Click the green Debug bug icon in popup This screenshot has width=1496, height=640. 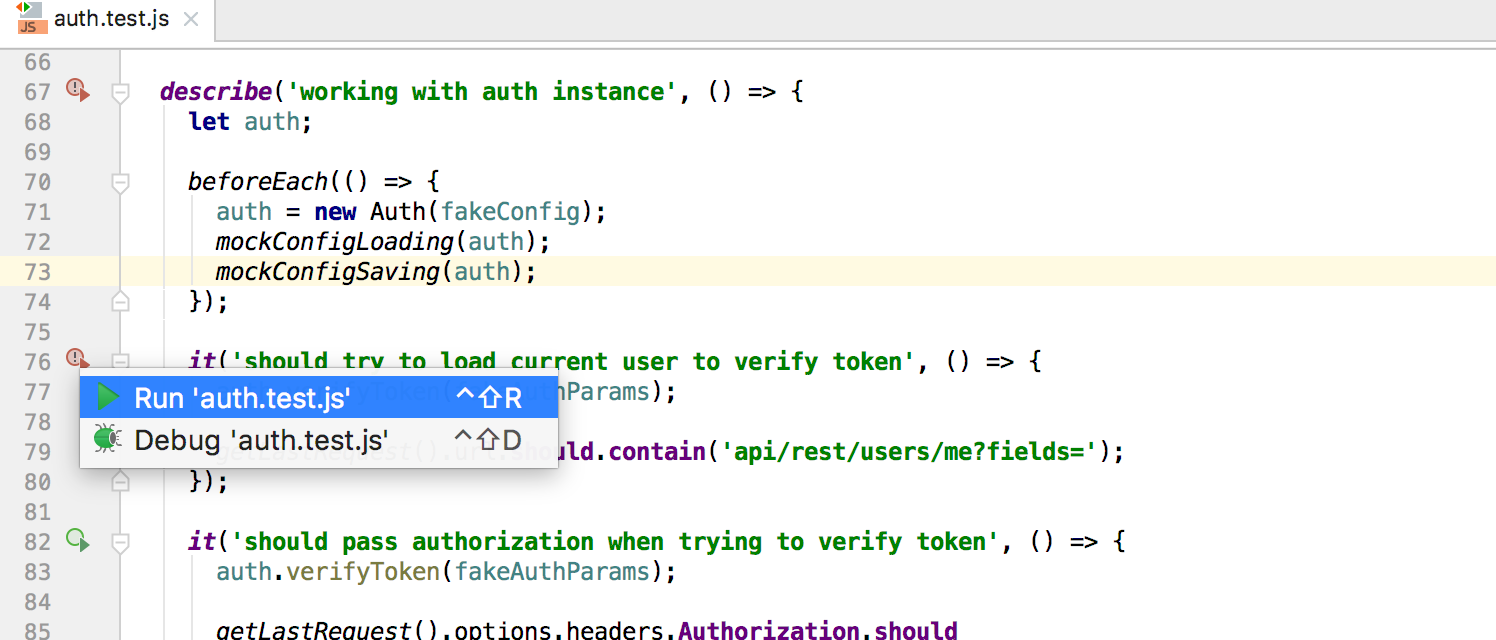click(x=106, y=439)
